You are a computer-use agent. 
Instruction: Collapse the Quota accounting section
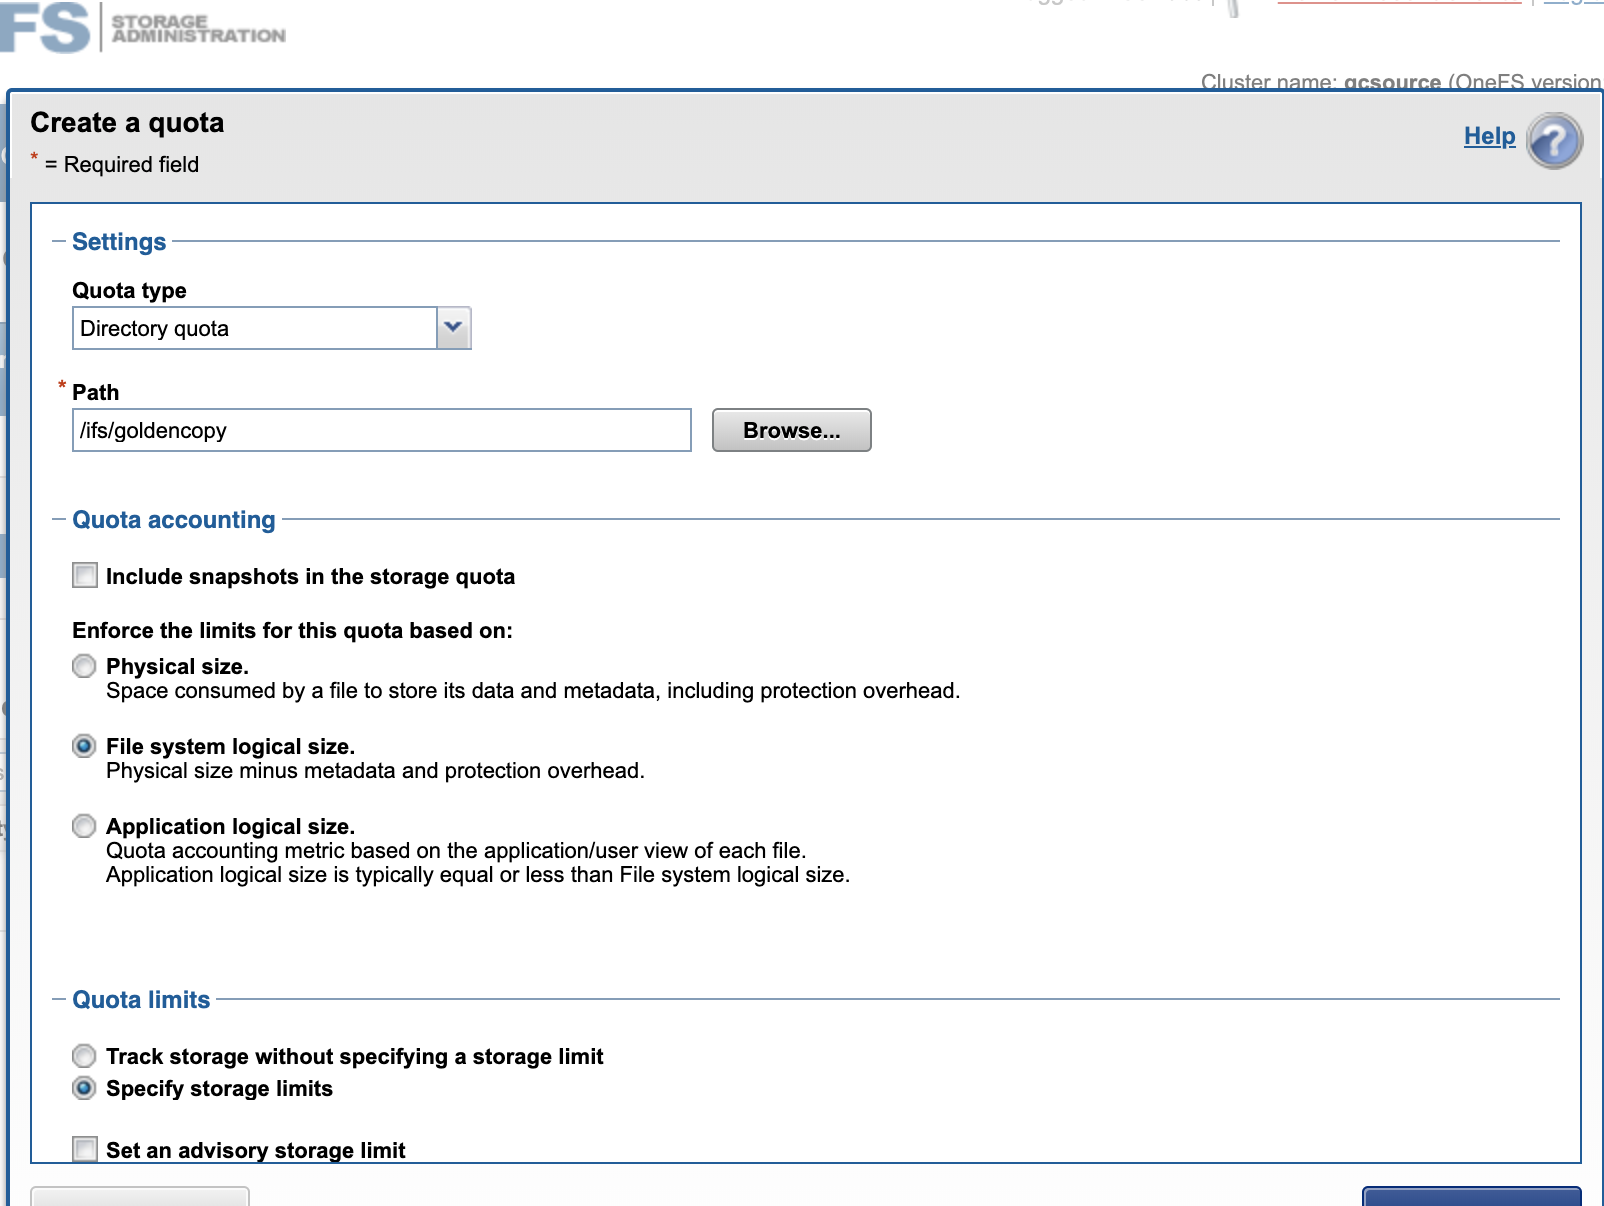click(58, 519)
